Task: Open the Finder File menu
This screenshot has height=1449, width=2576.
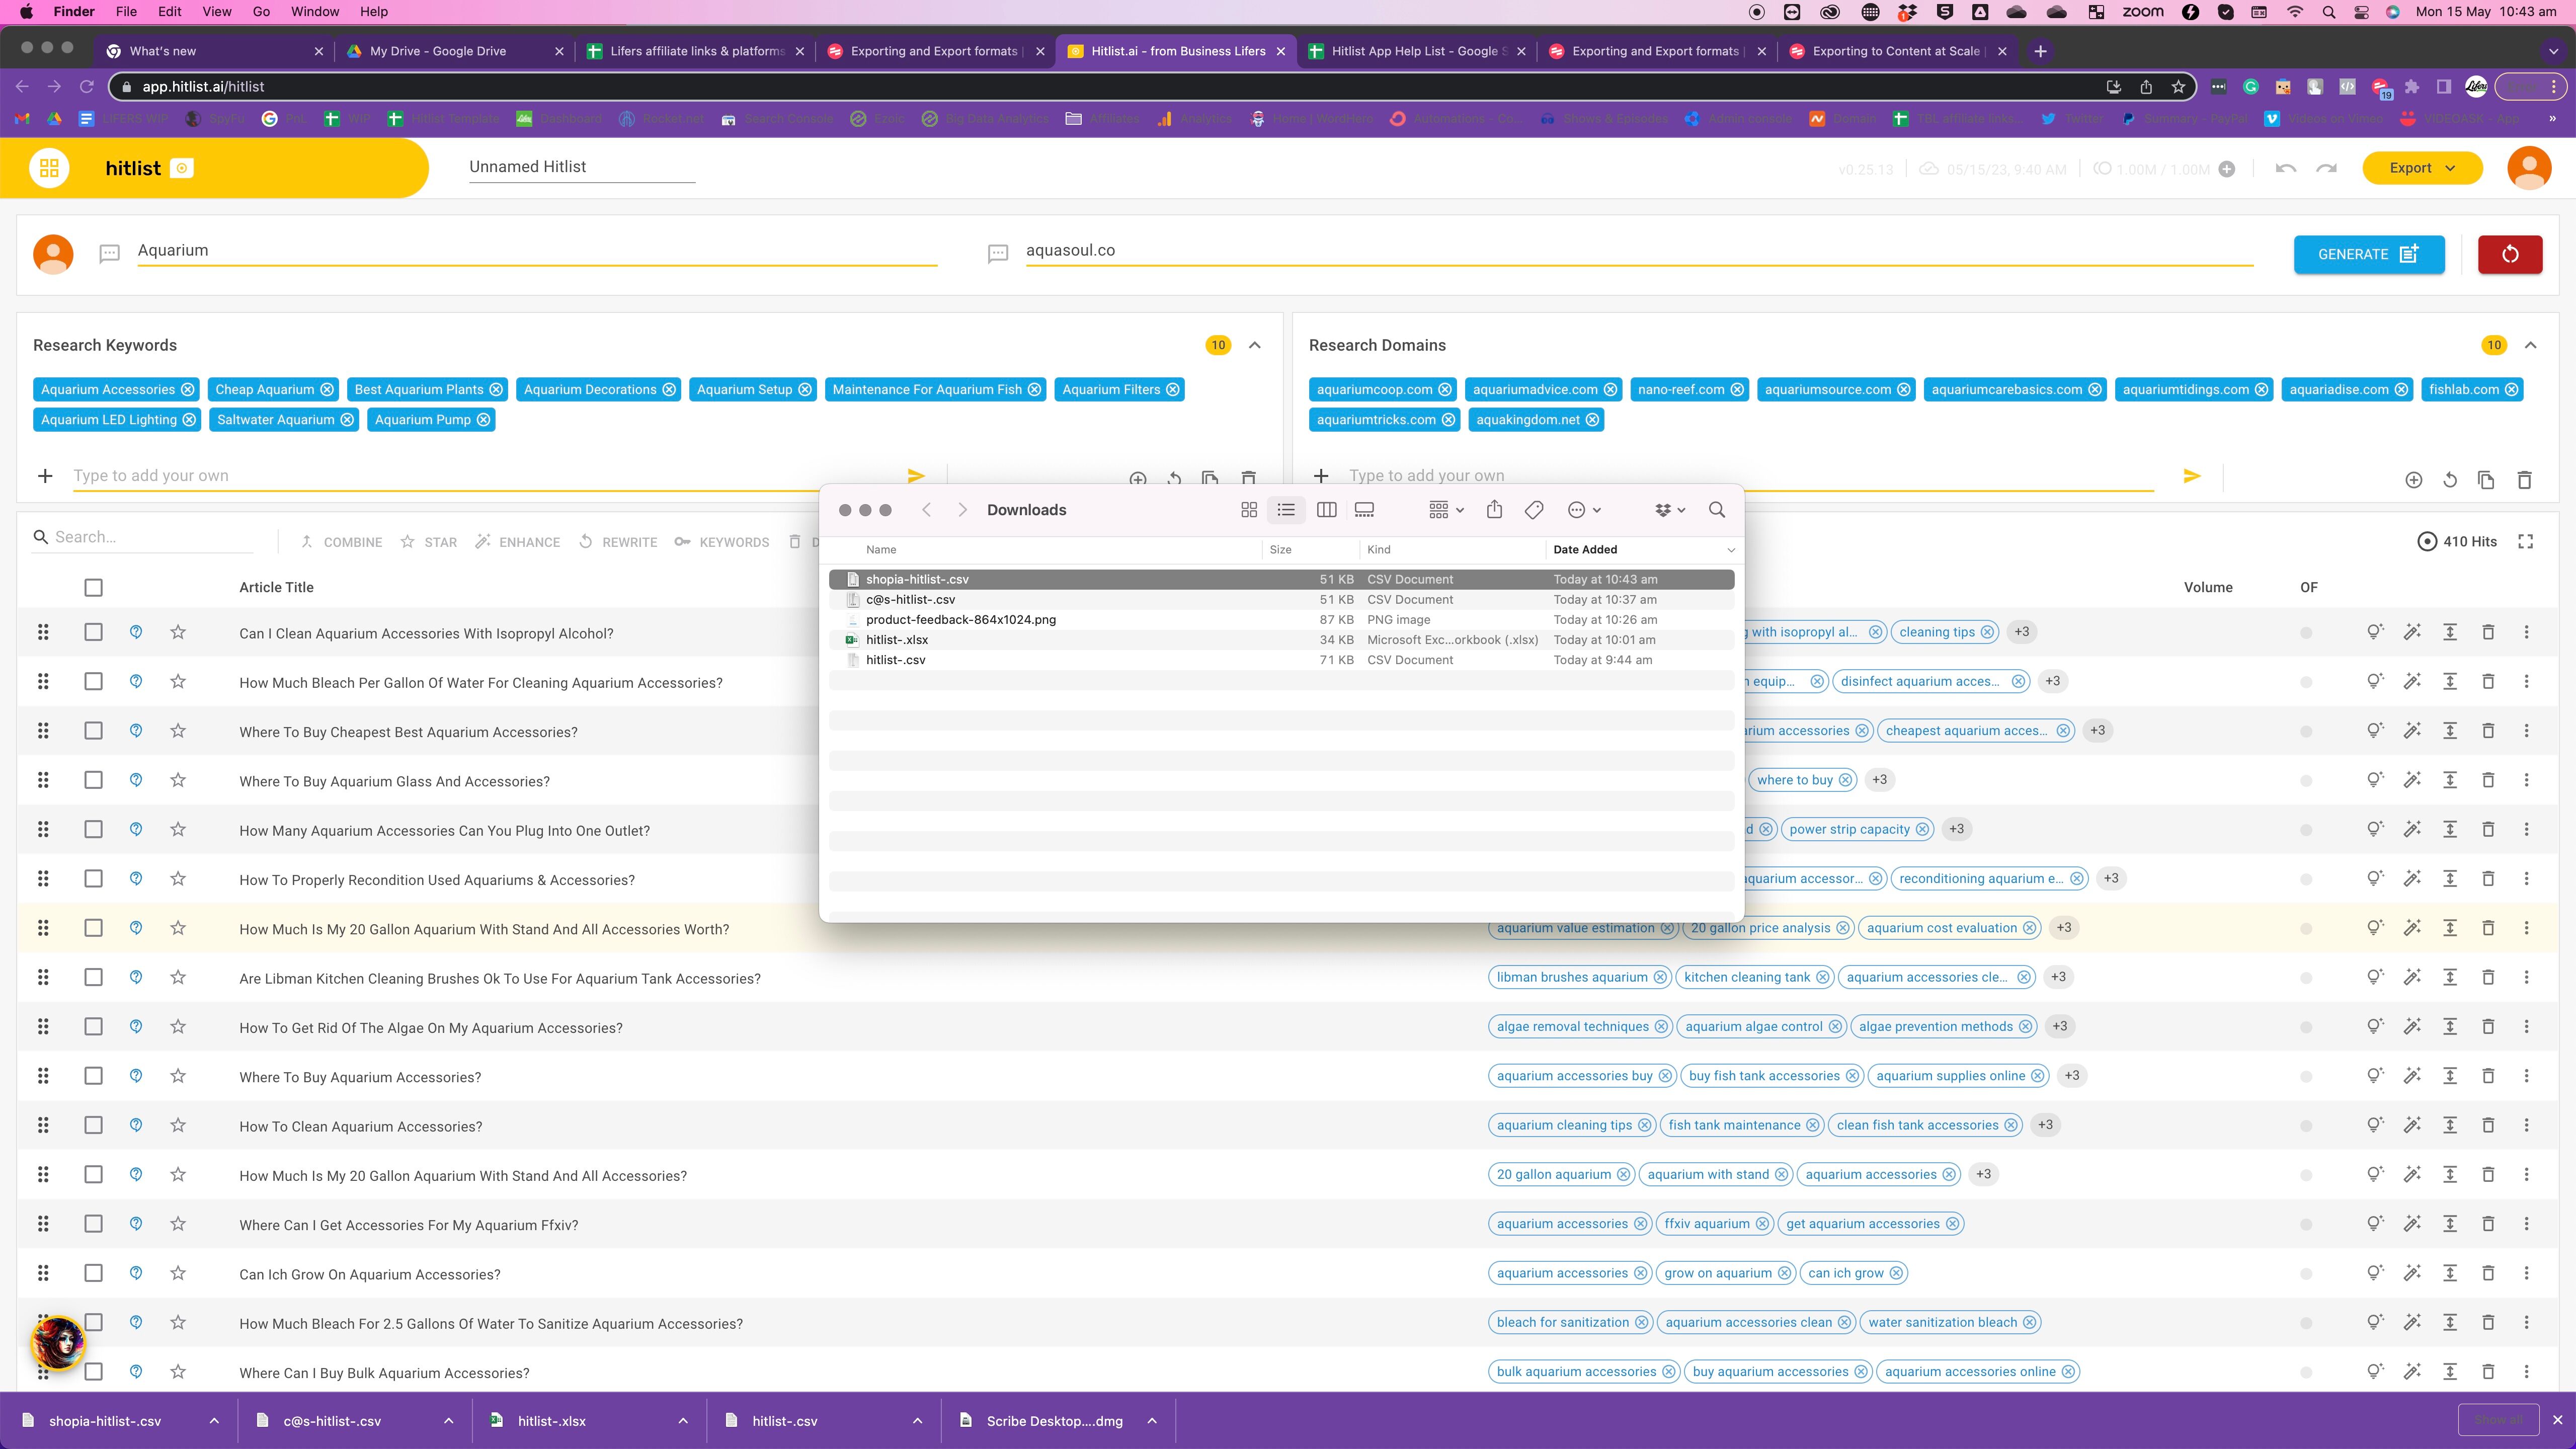Action: 126,12
